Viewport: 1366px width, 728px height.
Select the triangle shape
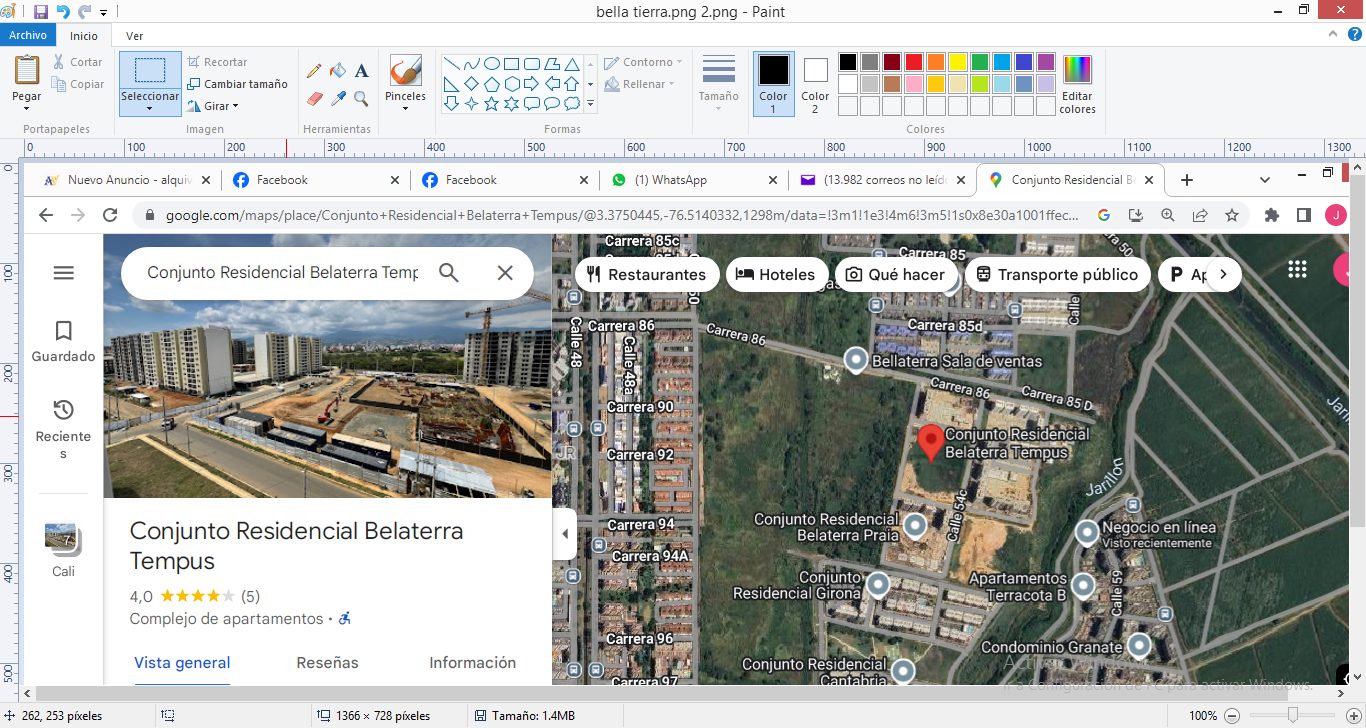click(571, 63)
